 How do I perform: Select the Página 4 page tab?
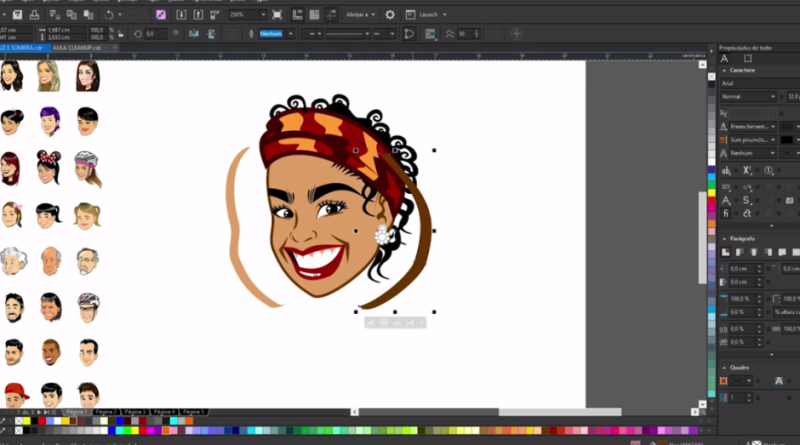(x=164, y=411)
